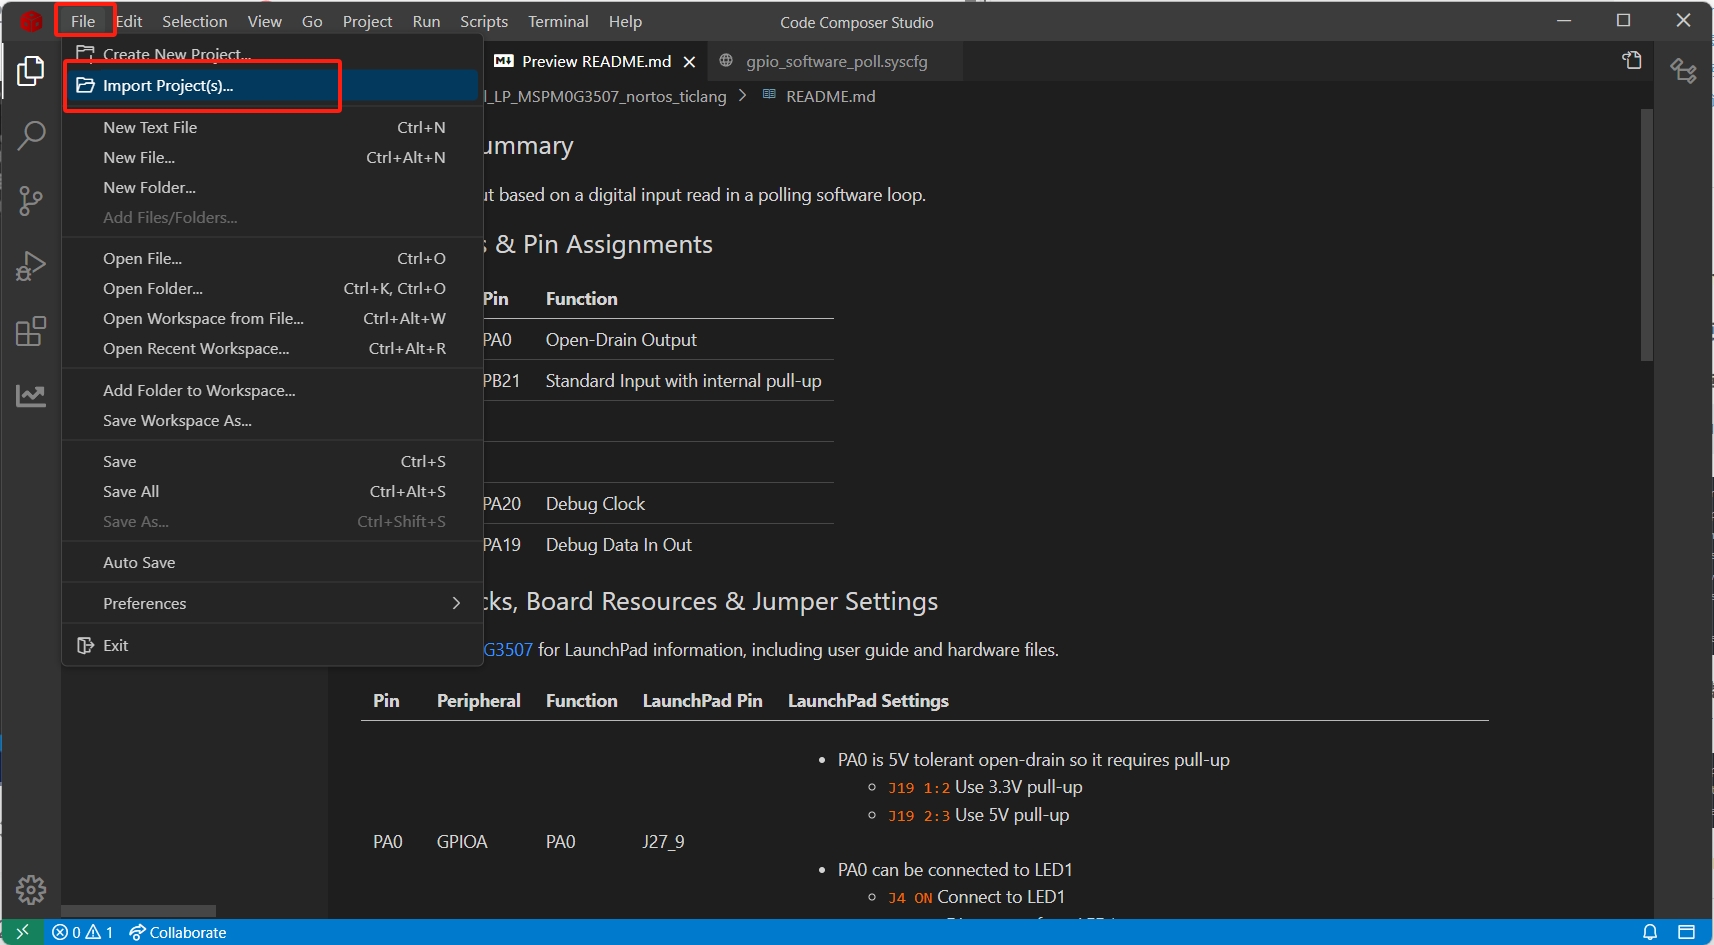Open the Terminal menu

(558, 21)
